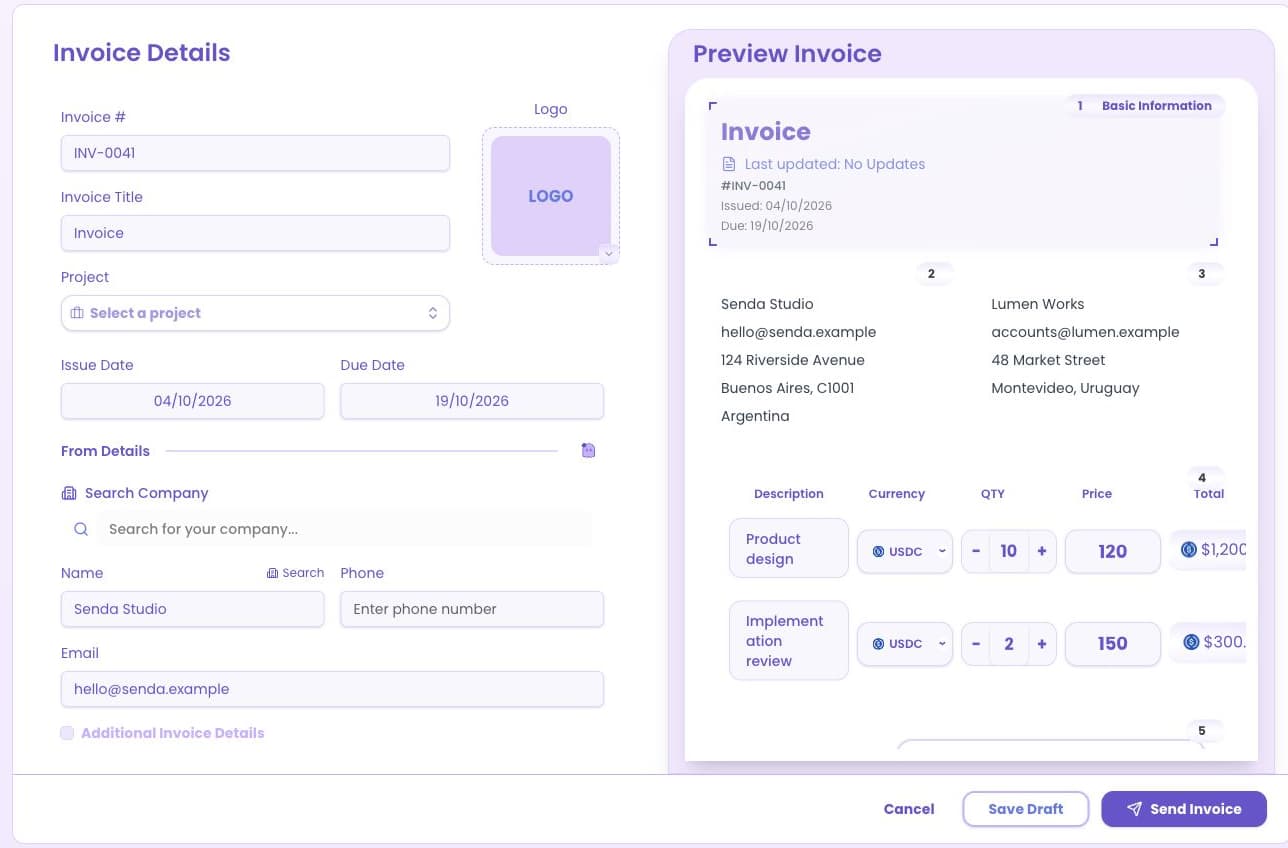Screen dimensions: 1288x848
Task: Click the Email field hello@senda.example
Action: [332, 689]
